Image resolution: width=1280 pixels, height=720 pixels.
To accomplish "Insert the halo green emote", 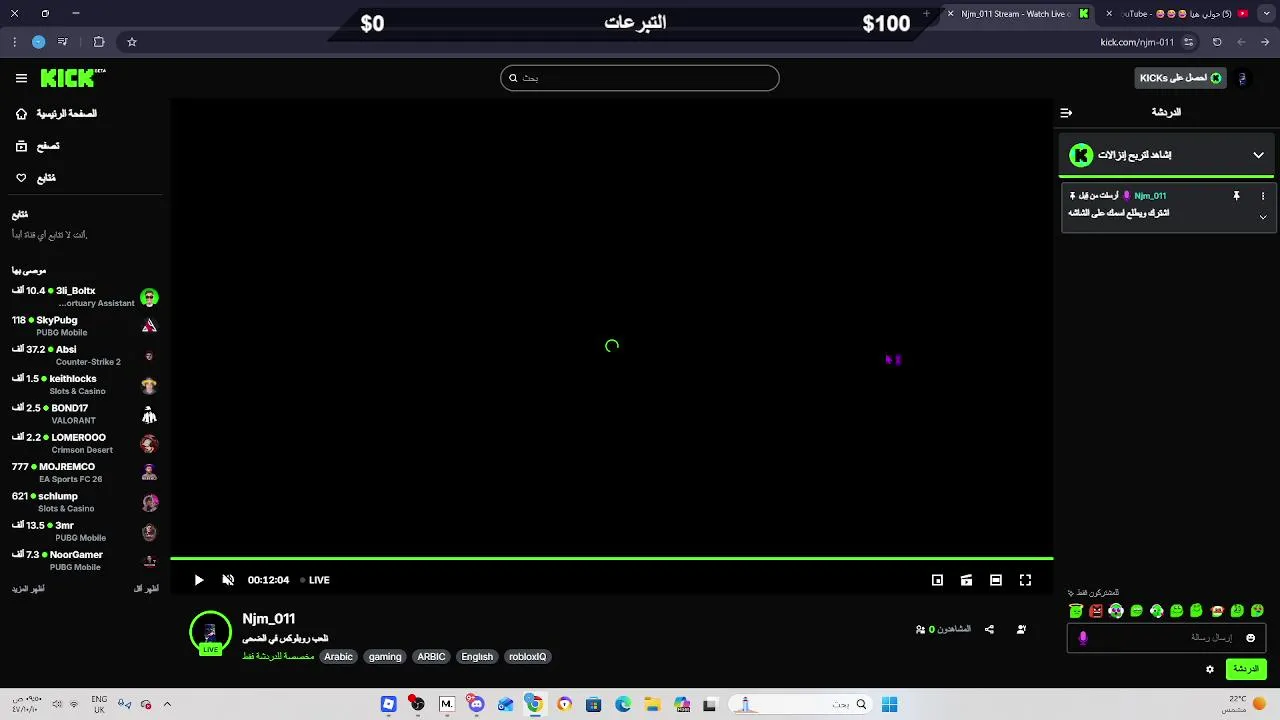I will click(x=1075, y=611).
